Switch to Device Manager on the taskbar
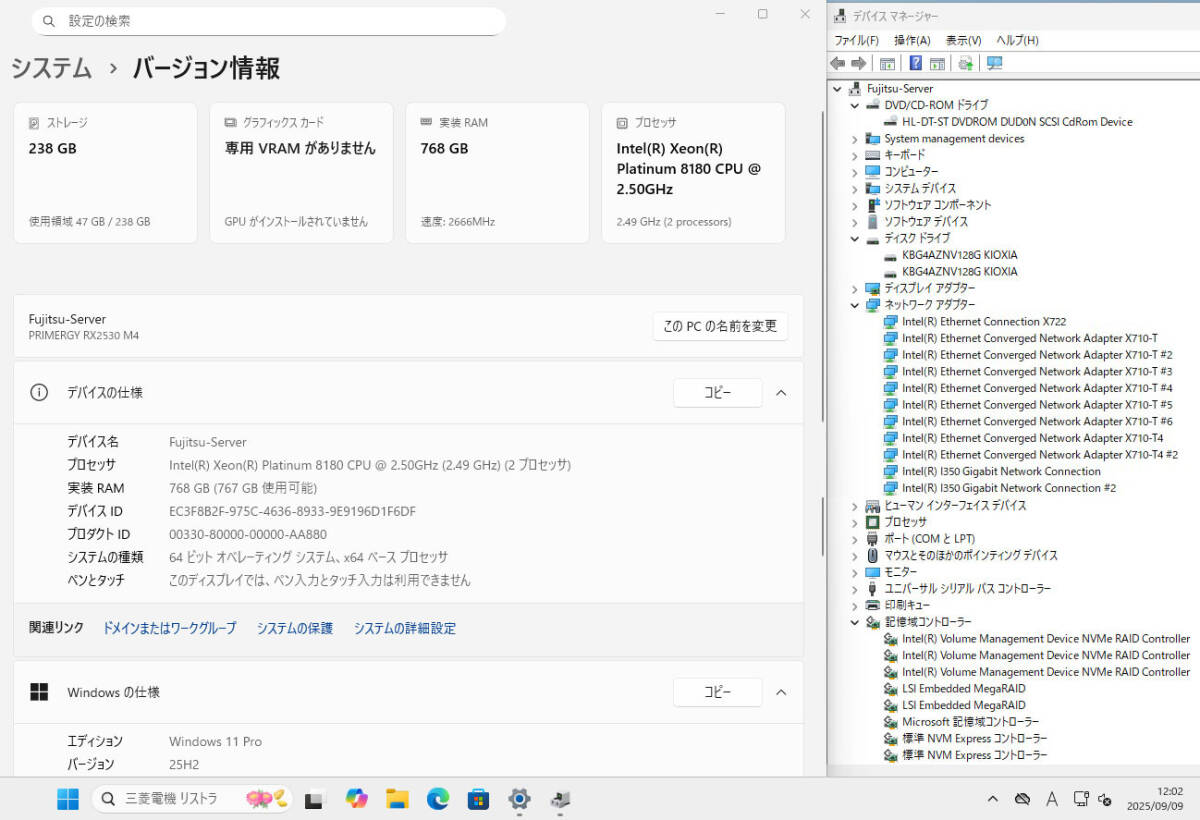Image resolution: width=1200 pixels, height=820 pixels. tap(560, 799)
